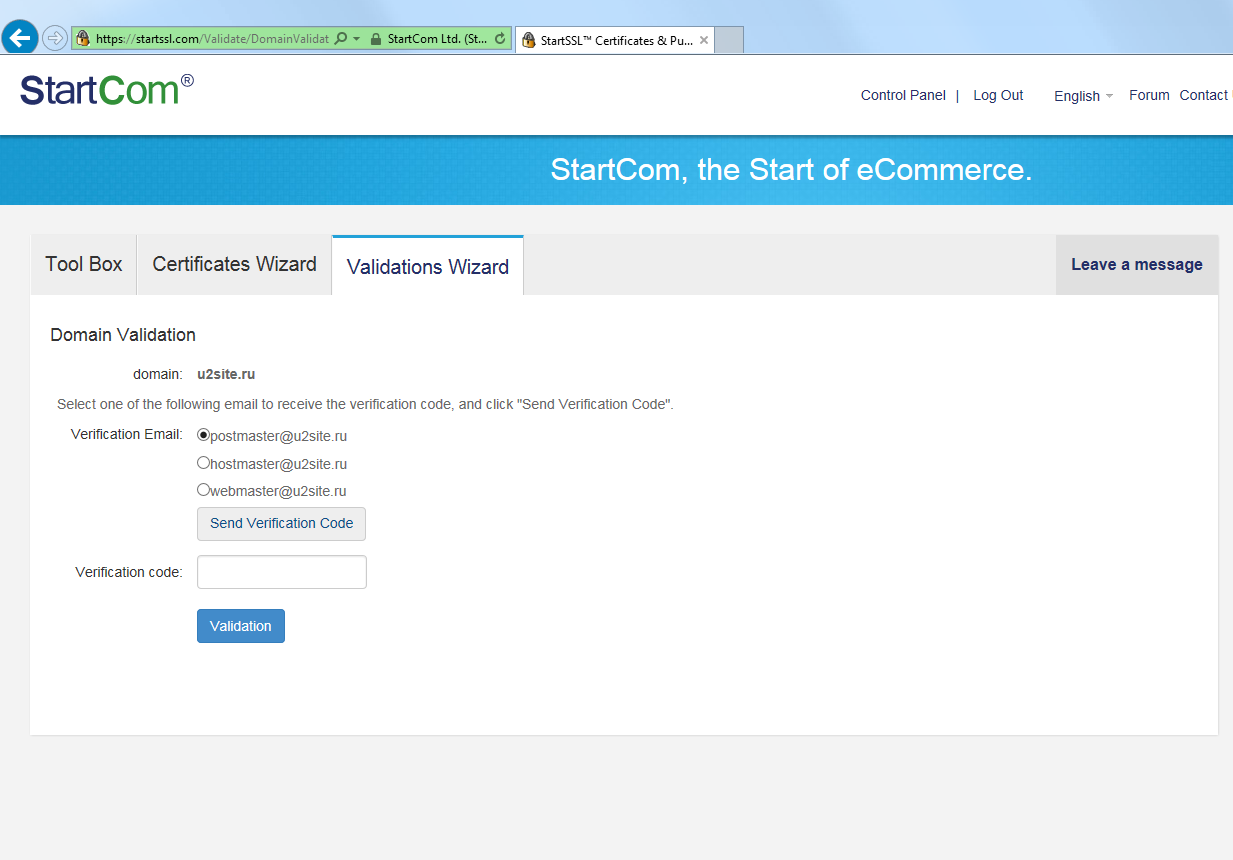
Task: Click the startssl.com URL address field
Action: pos(212,39)
